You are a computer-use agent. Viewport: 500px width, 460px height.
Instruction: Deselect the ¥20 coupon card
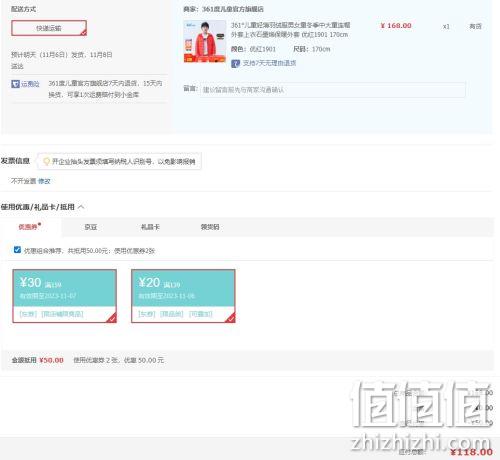183,296
